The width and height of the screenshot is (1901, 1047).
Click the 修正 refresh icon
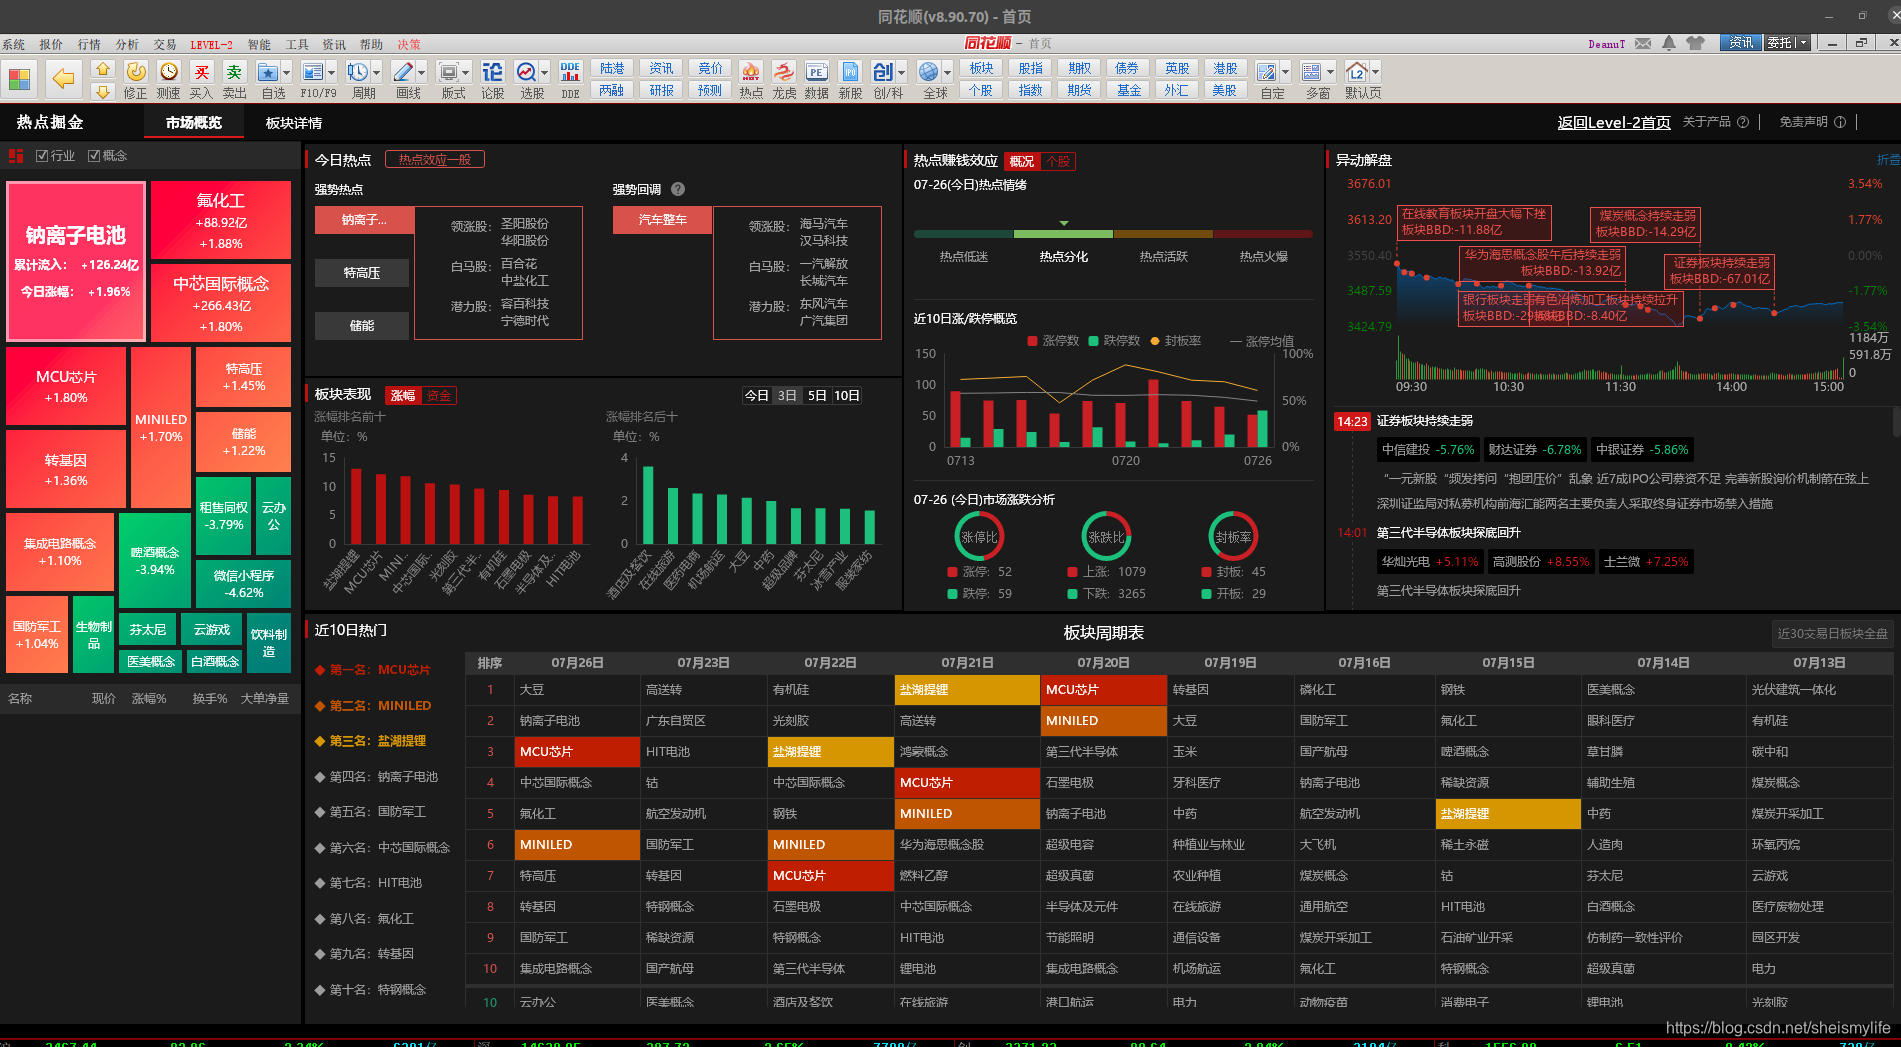pos(136,71)
